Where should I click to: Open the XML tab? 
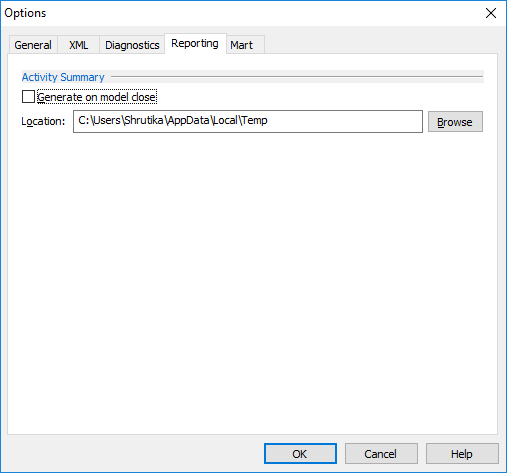[79, 45]
